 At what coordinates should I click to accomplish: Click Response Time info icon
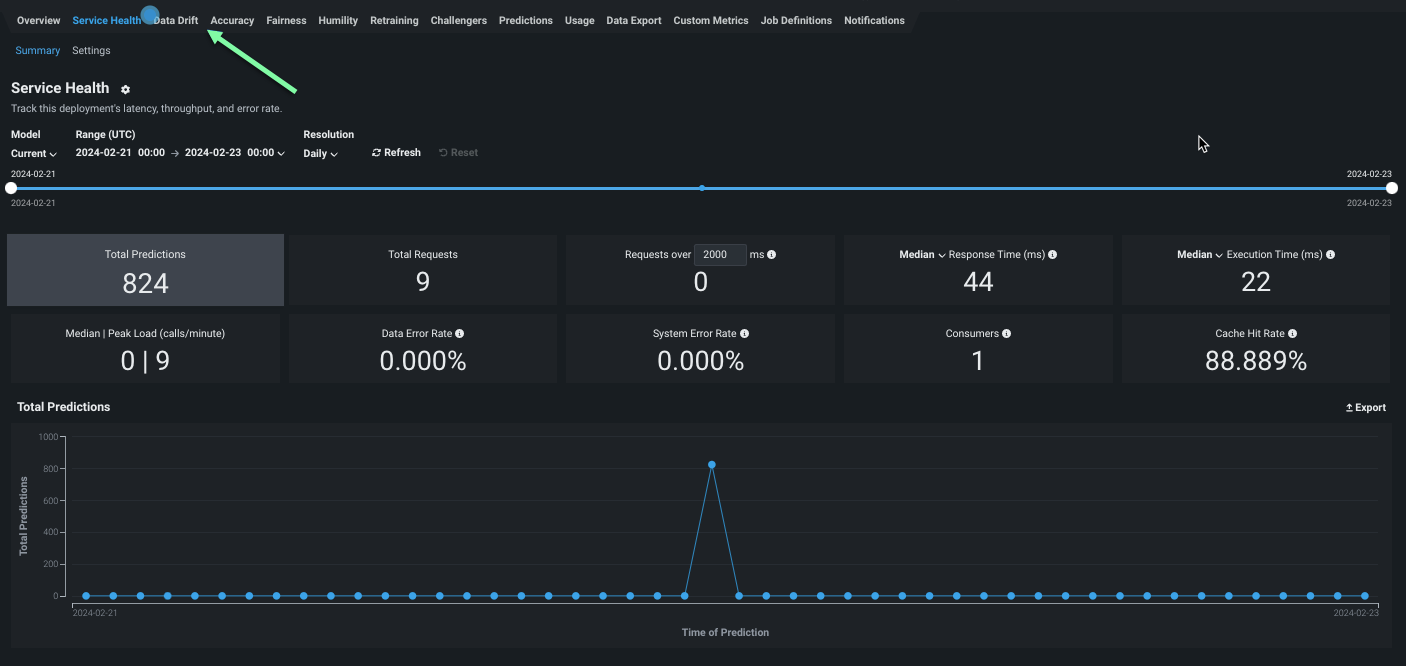point(1052,255)
